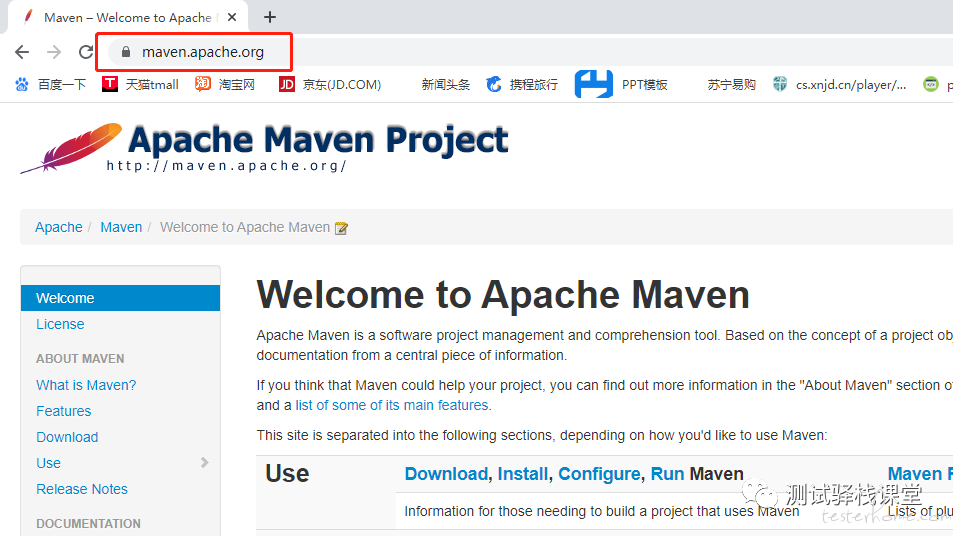This screenshot has height=536, width=953.
Task: Open Use in the sidebar
Action: tap(48, 463)
